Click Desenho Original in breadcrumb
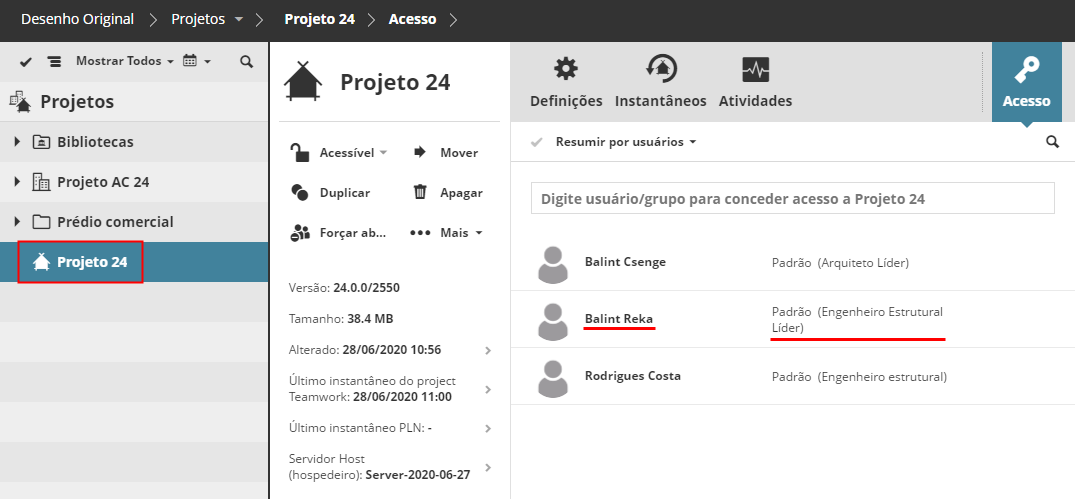 click(x=77, y=19)
